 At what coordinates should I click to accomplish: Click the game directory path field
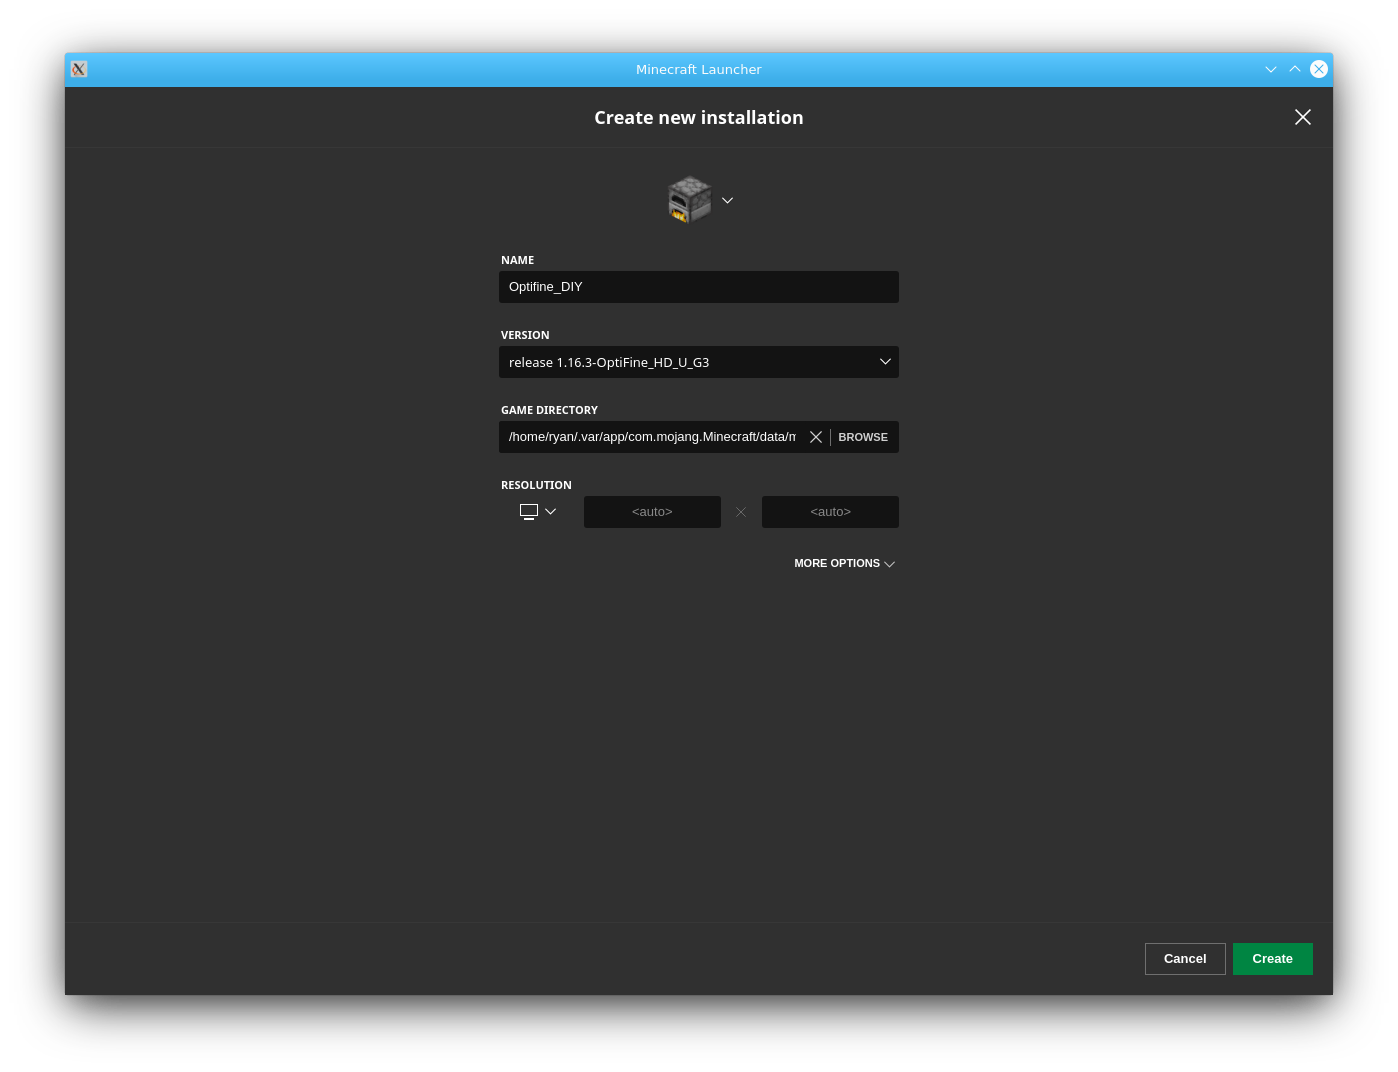(x=652, y=437)
